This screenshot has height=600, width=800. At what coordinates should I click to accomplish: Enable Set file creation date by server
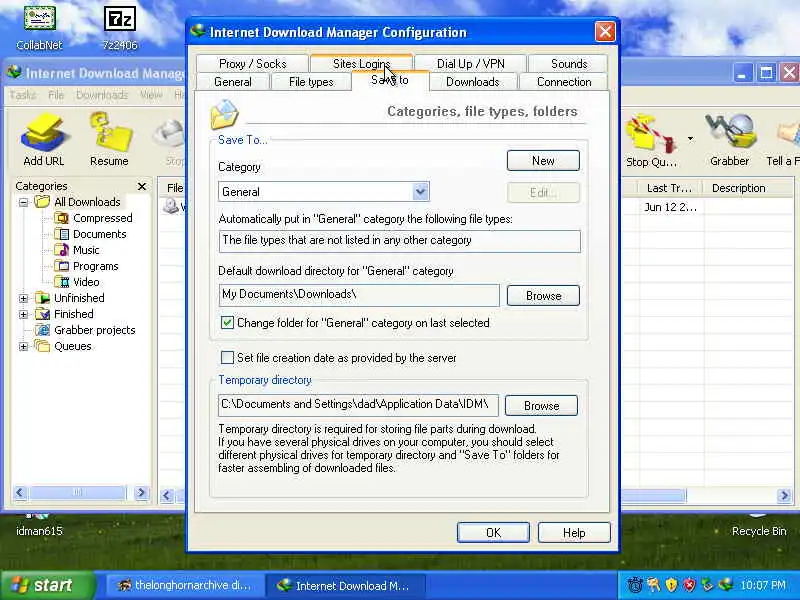click(x=227, y=358)
